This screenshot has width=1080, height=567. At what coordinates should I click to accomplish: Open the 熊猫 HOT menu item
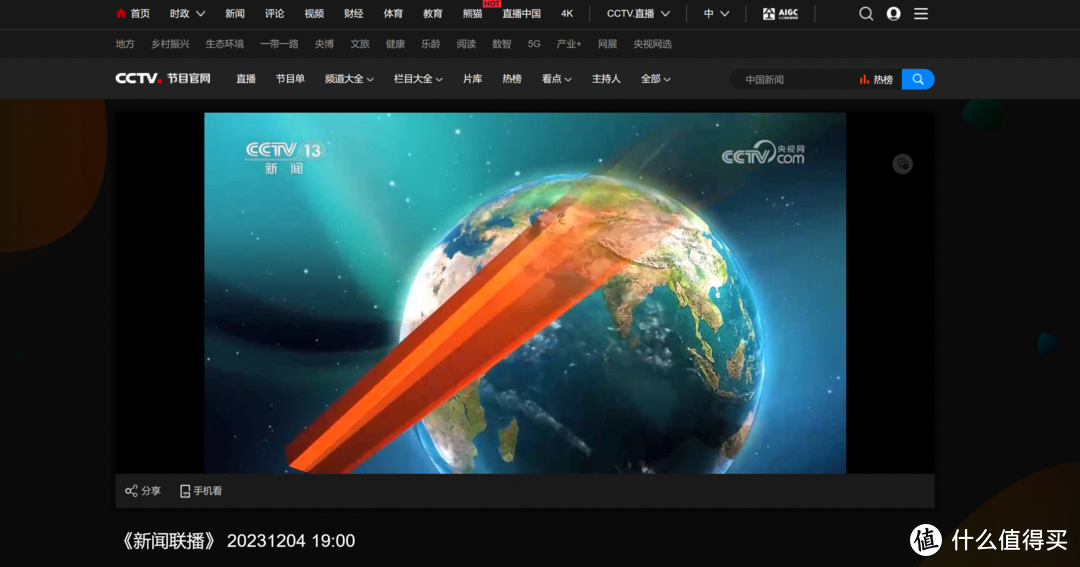tap(472, 14)
